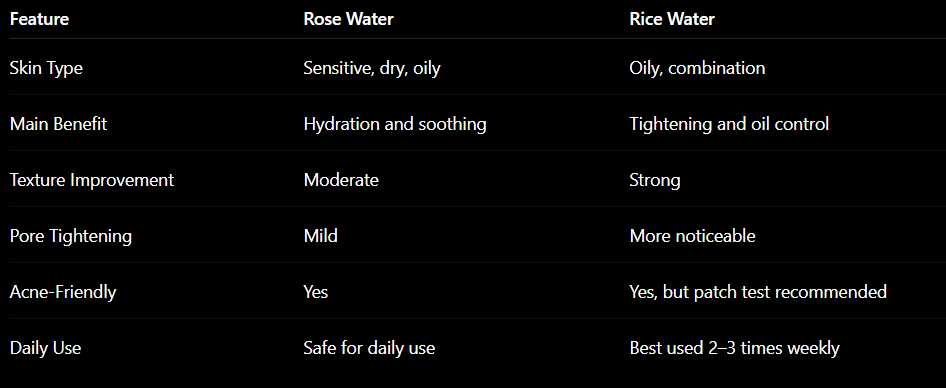Select the Daily Use row label
This screenshot has height=388, width=946.
(45, 349)
